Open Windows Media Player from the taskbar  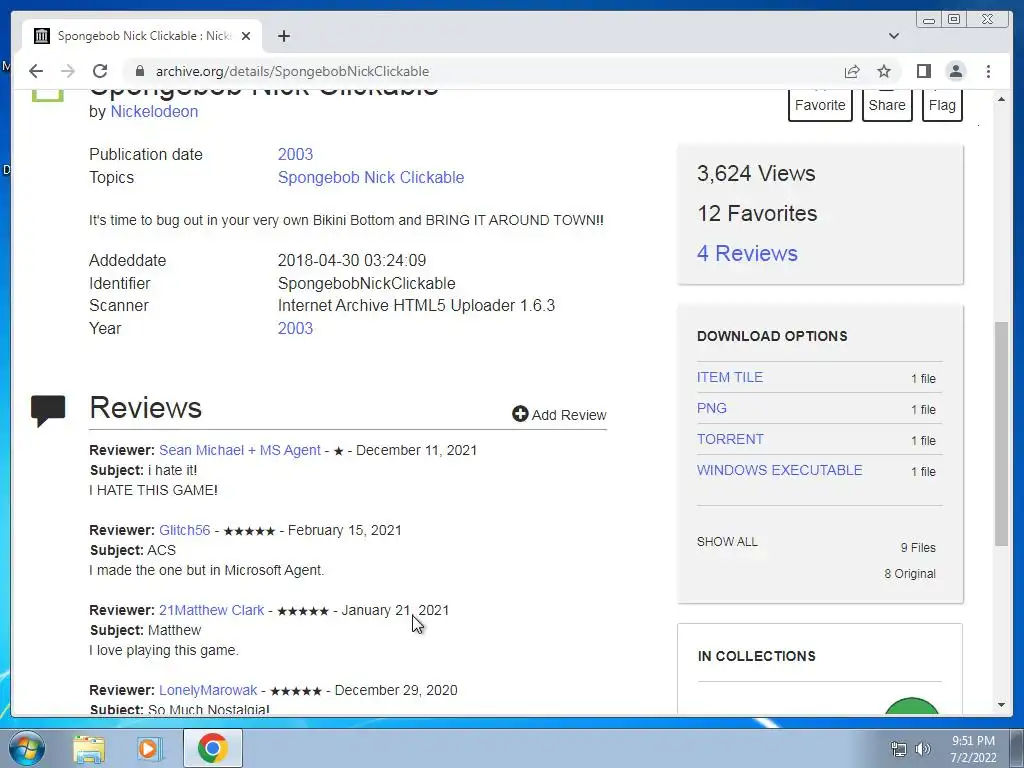click(150, 748)
